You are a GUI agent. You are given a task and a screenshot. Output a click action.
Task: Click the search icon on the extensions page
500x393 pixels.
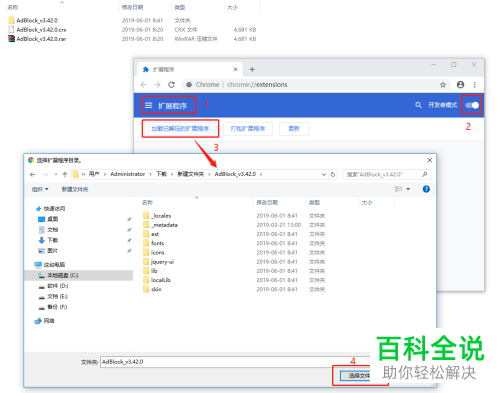coord(418,105)
